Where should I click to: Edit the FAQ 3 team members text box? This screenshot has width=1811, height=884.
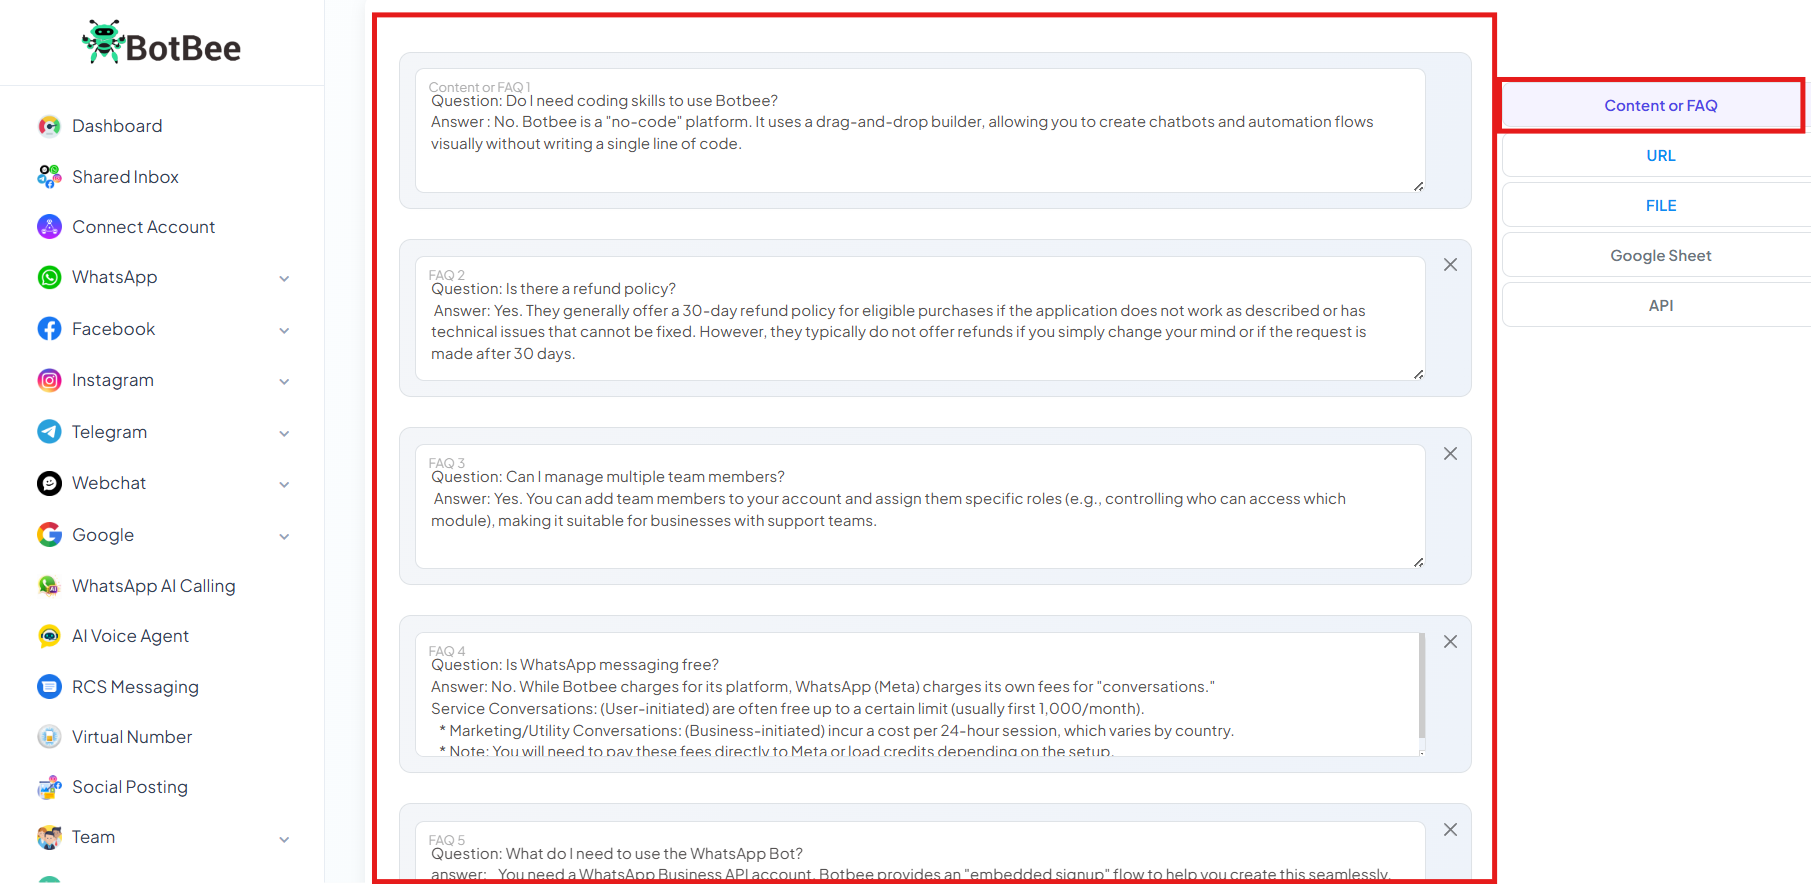pos(920,506)
